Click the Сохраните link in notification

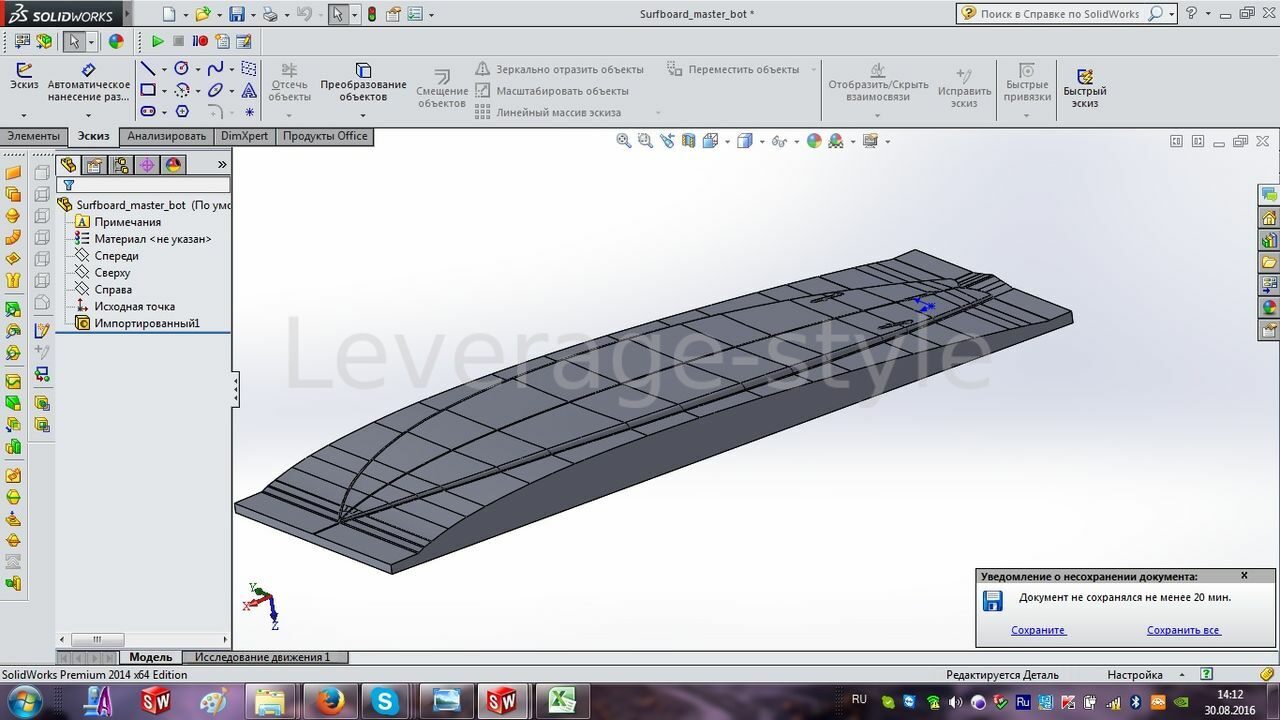point(1038,630)
